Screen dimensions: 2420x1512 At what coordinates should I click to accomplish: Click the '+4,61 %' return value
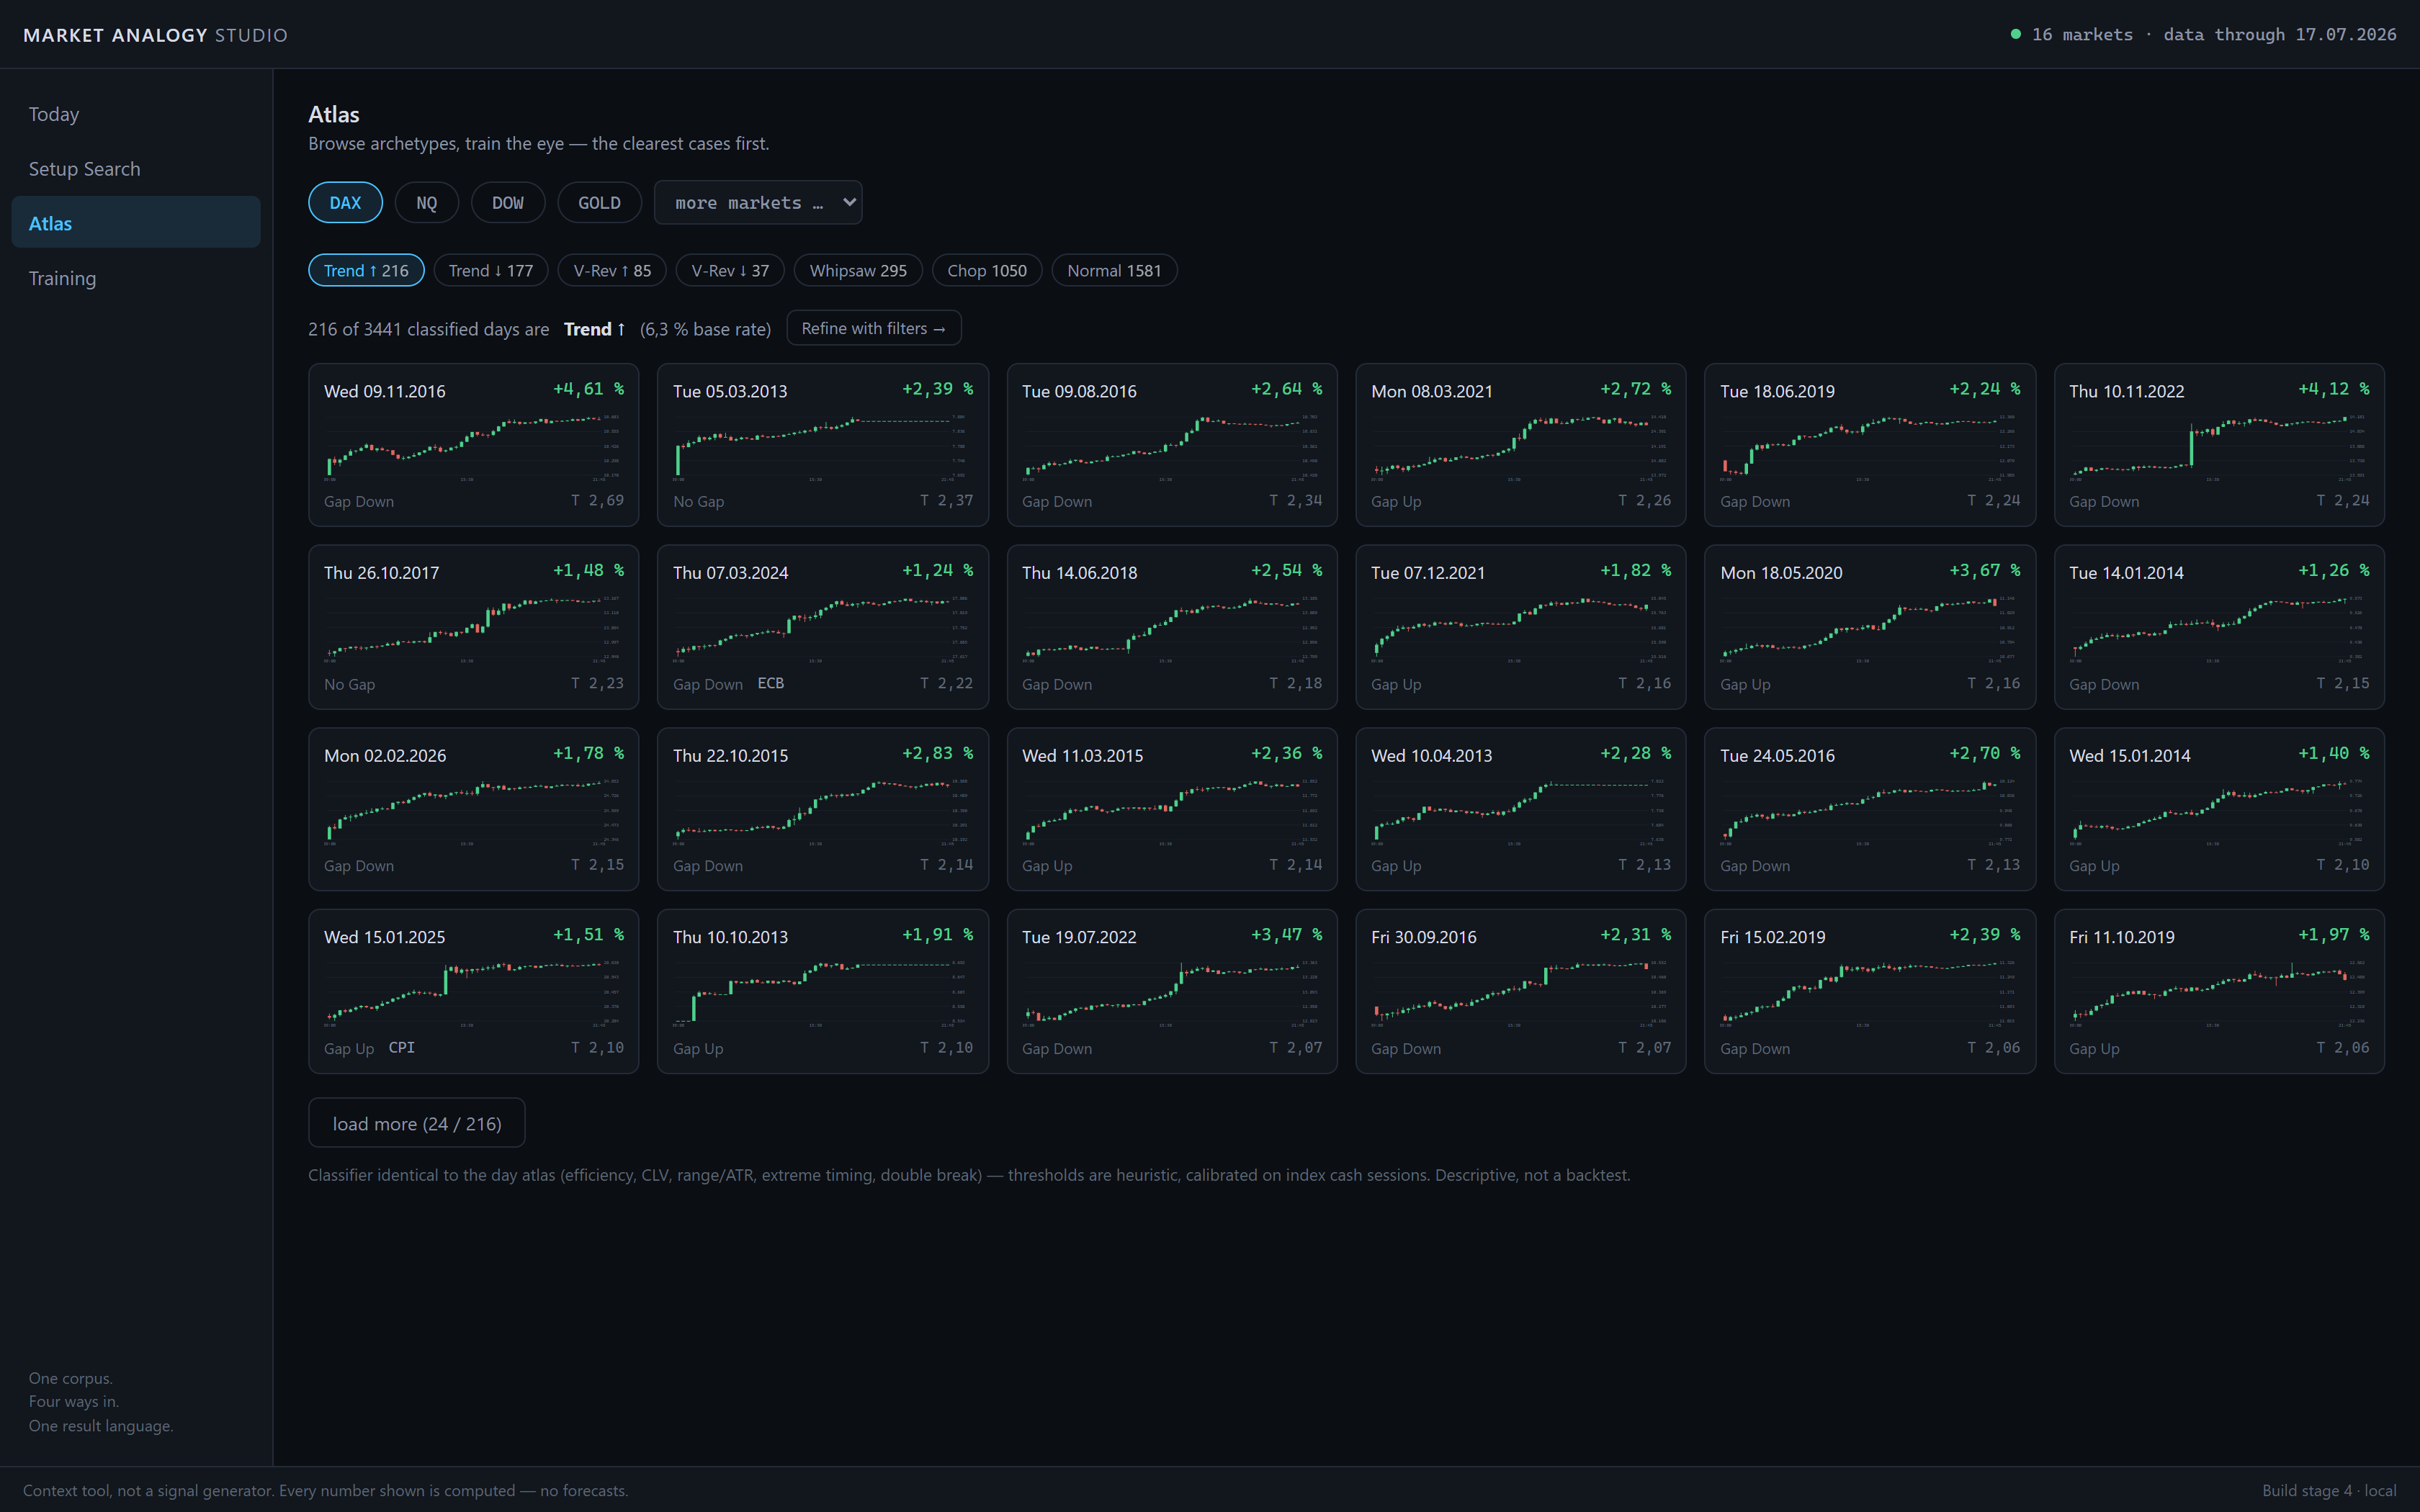click(589, 389)
